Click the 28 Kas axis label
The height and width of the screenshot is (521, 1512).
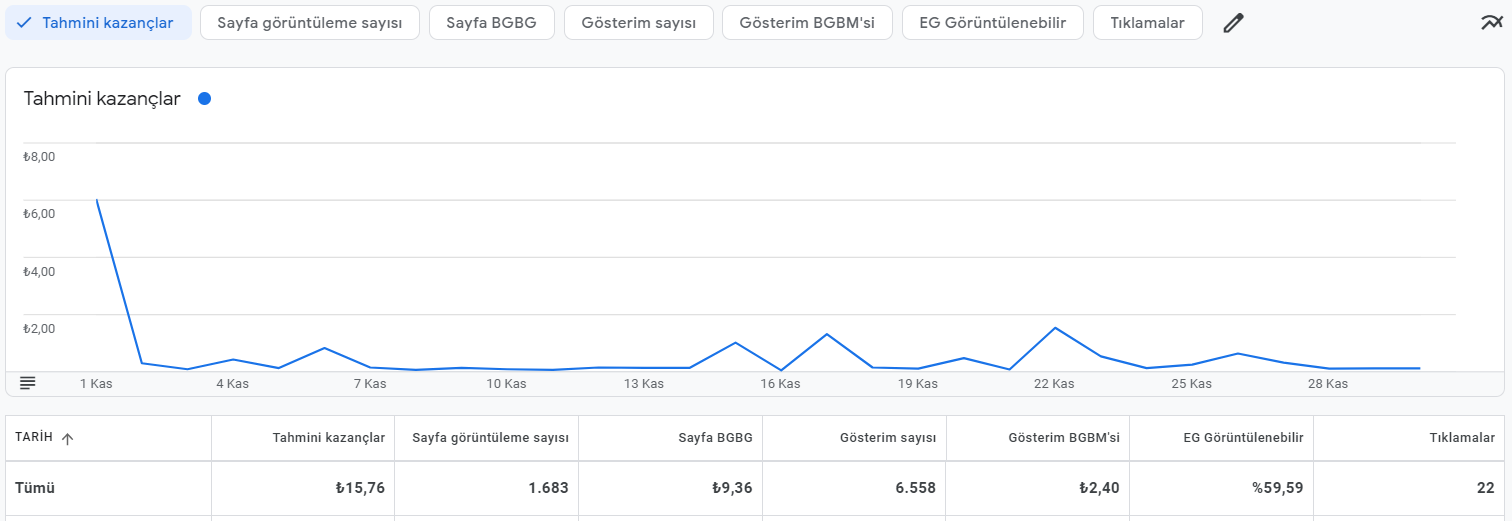click(1328, 384)
